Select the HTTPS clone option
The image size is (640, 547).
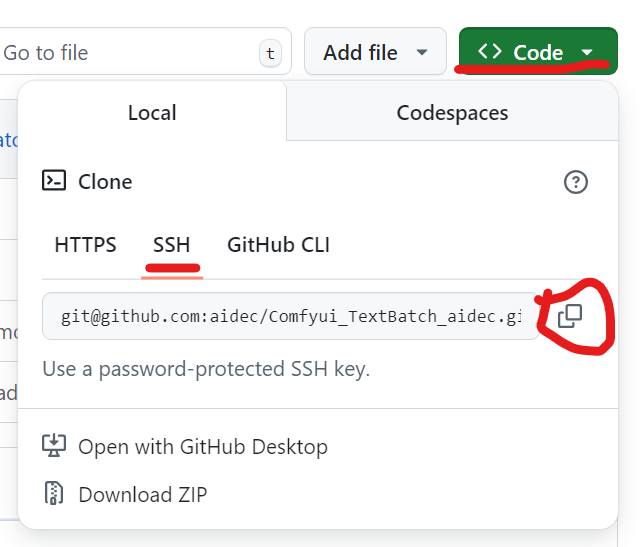85,245
